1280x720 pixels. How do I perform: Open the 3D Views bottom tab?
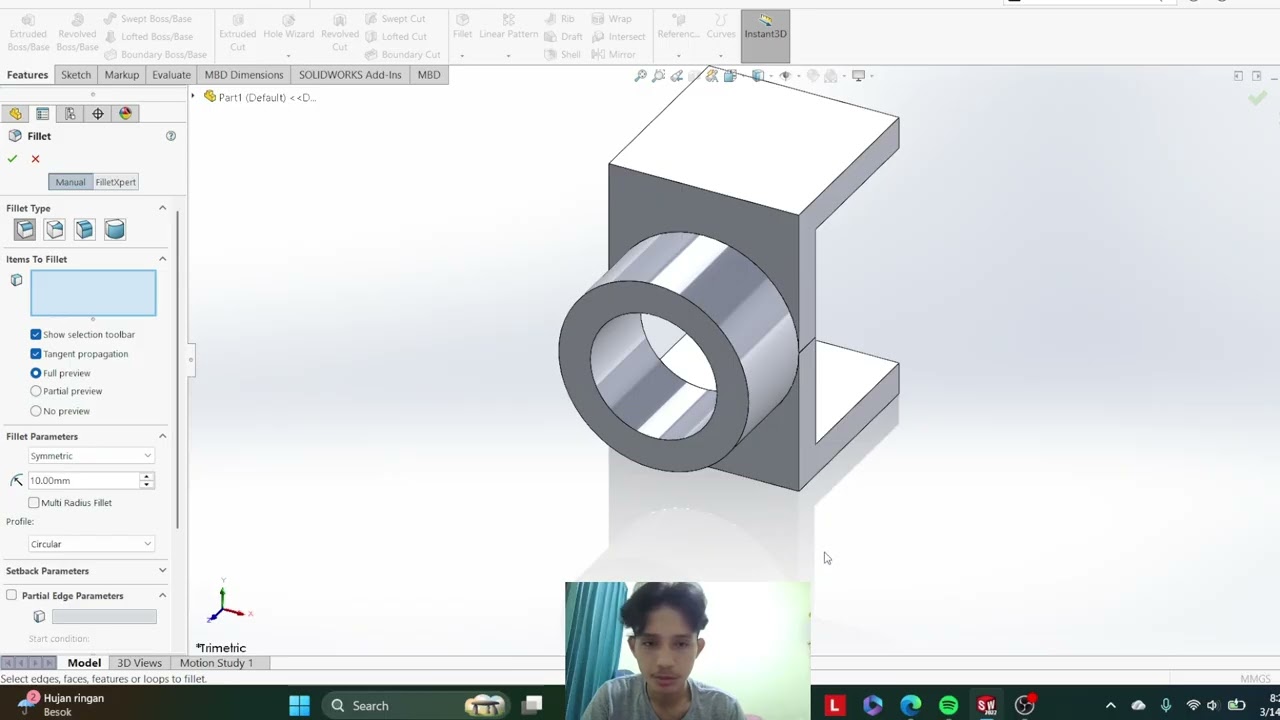139,663
